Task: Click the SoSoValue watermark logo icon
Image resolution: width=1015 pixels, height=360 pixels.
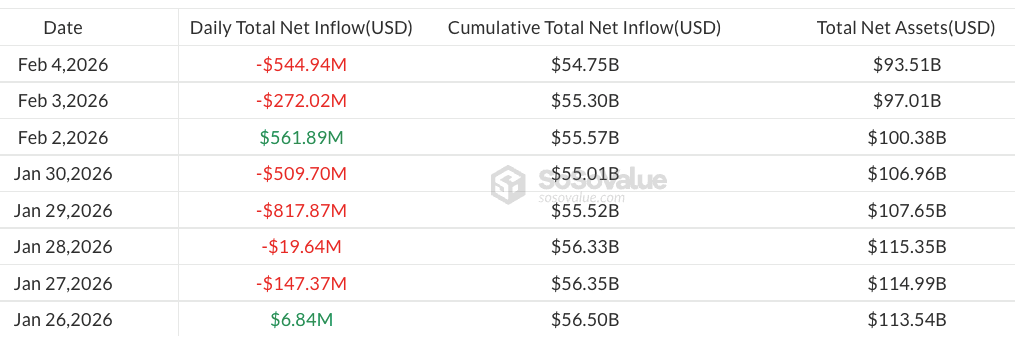Action: [508, 185]
